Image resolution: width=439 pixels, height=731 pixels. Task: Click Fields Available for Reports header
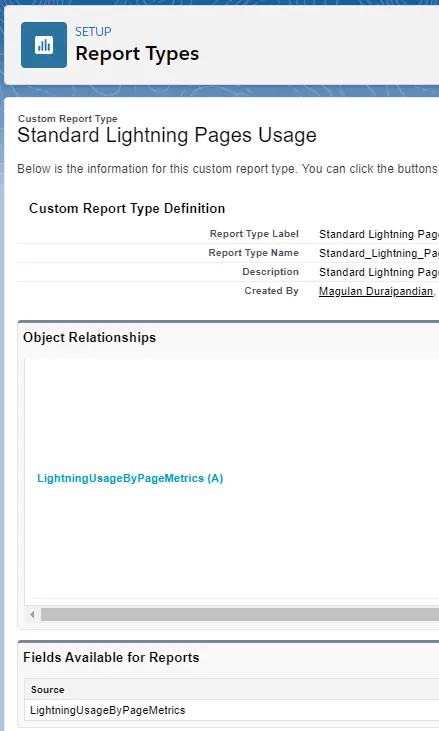[x=111, y=657]
